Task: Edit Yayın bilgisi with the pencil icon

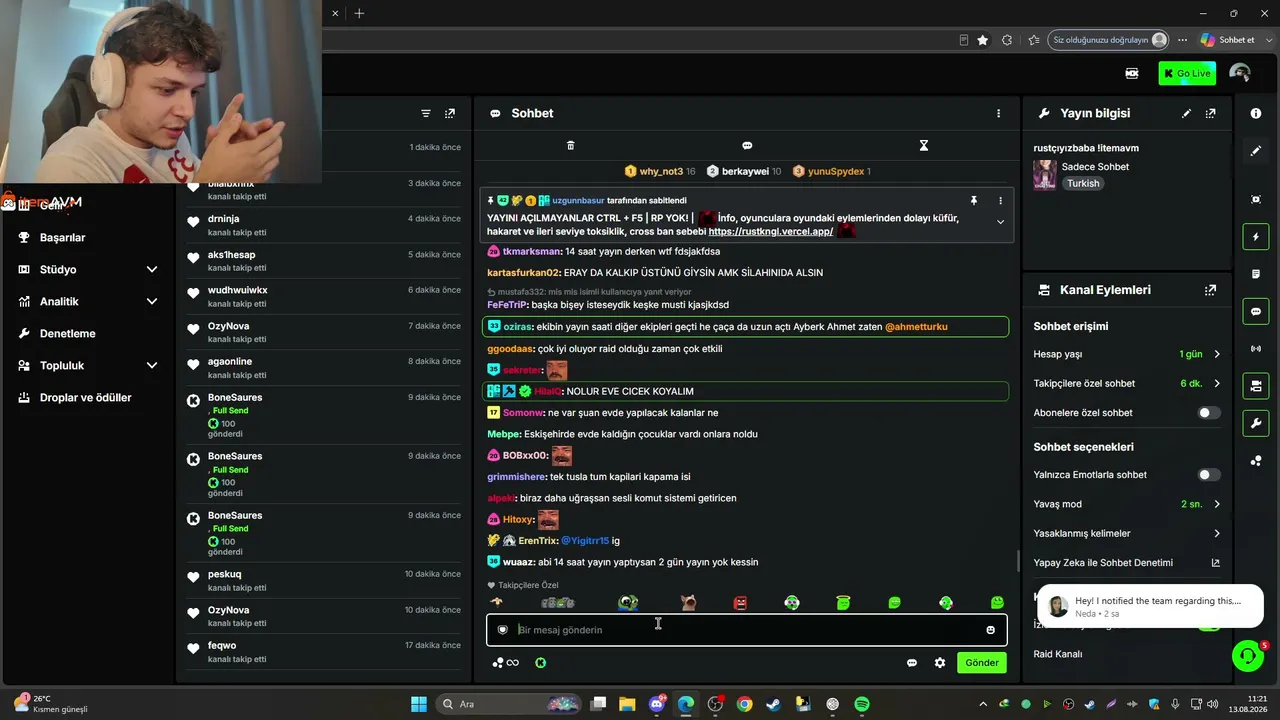Action: [x=1187, y=114]
